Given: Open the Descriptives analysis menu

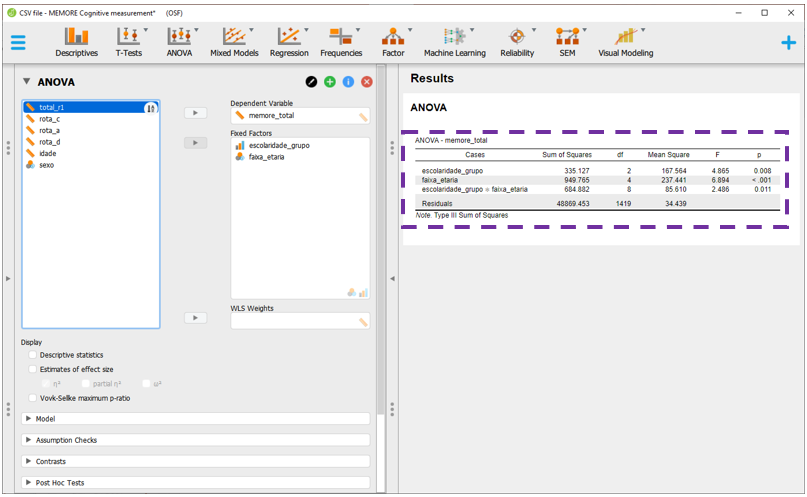Looking at the screenshot, I should (76, 42).
